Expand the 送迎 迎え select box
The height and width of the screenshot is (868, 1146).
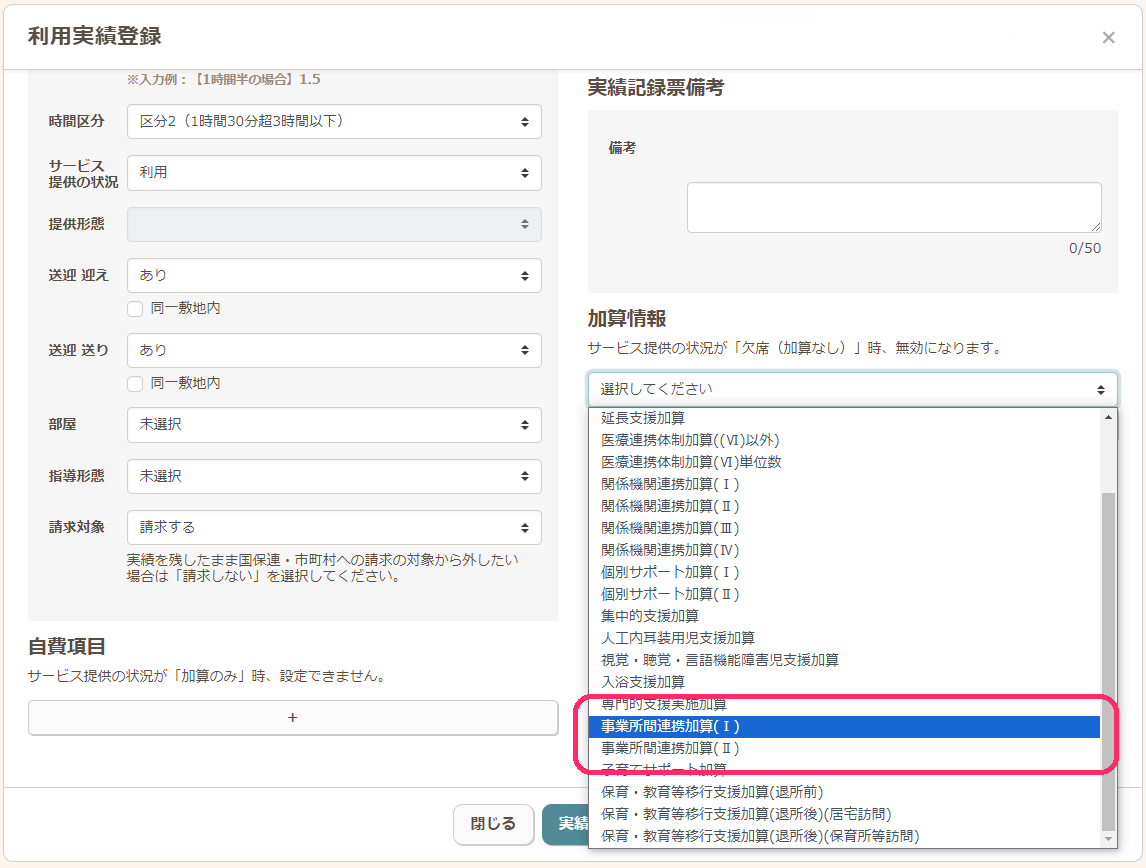tap(334, 276)
